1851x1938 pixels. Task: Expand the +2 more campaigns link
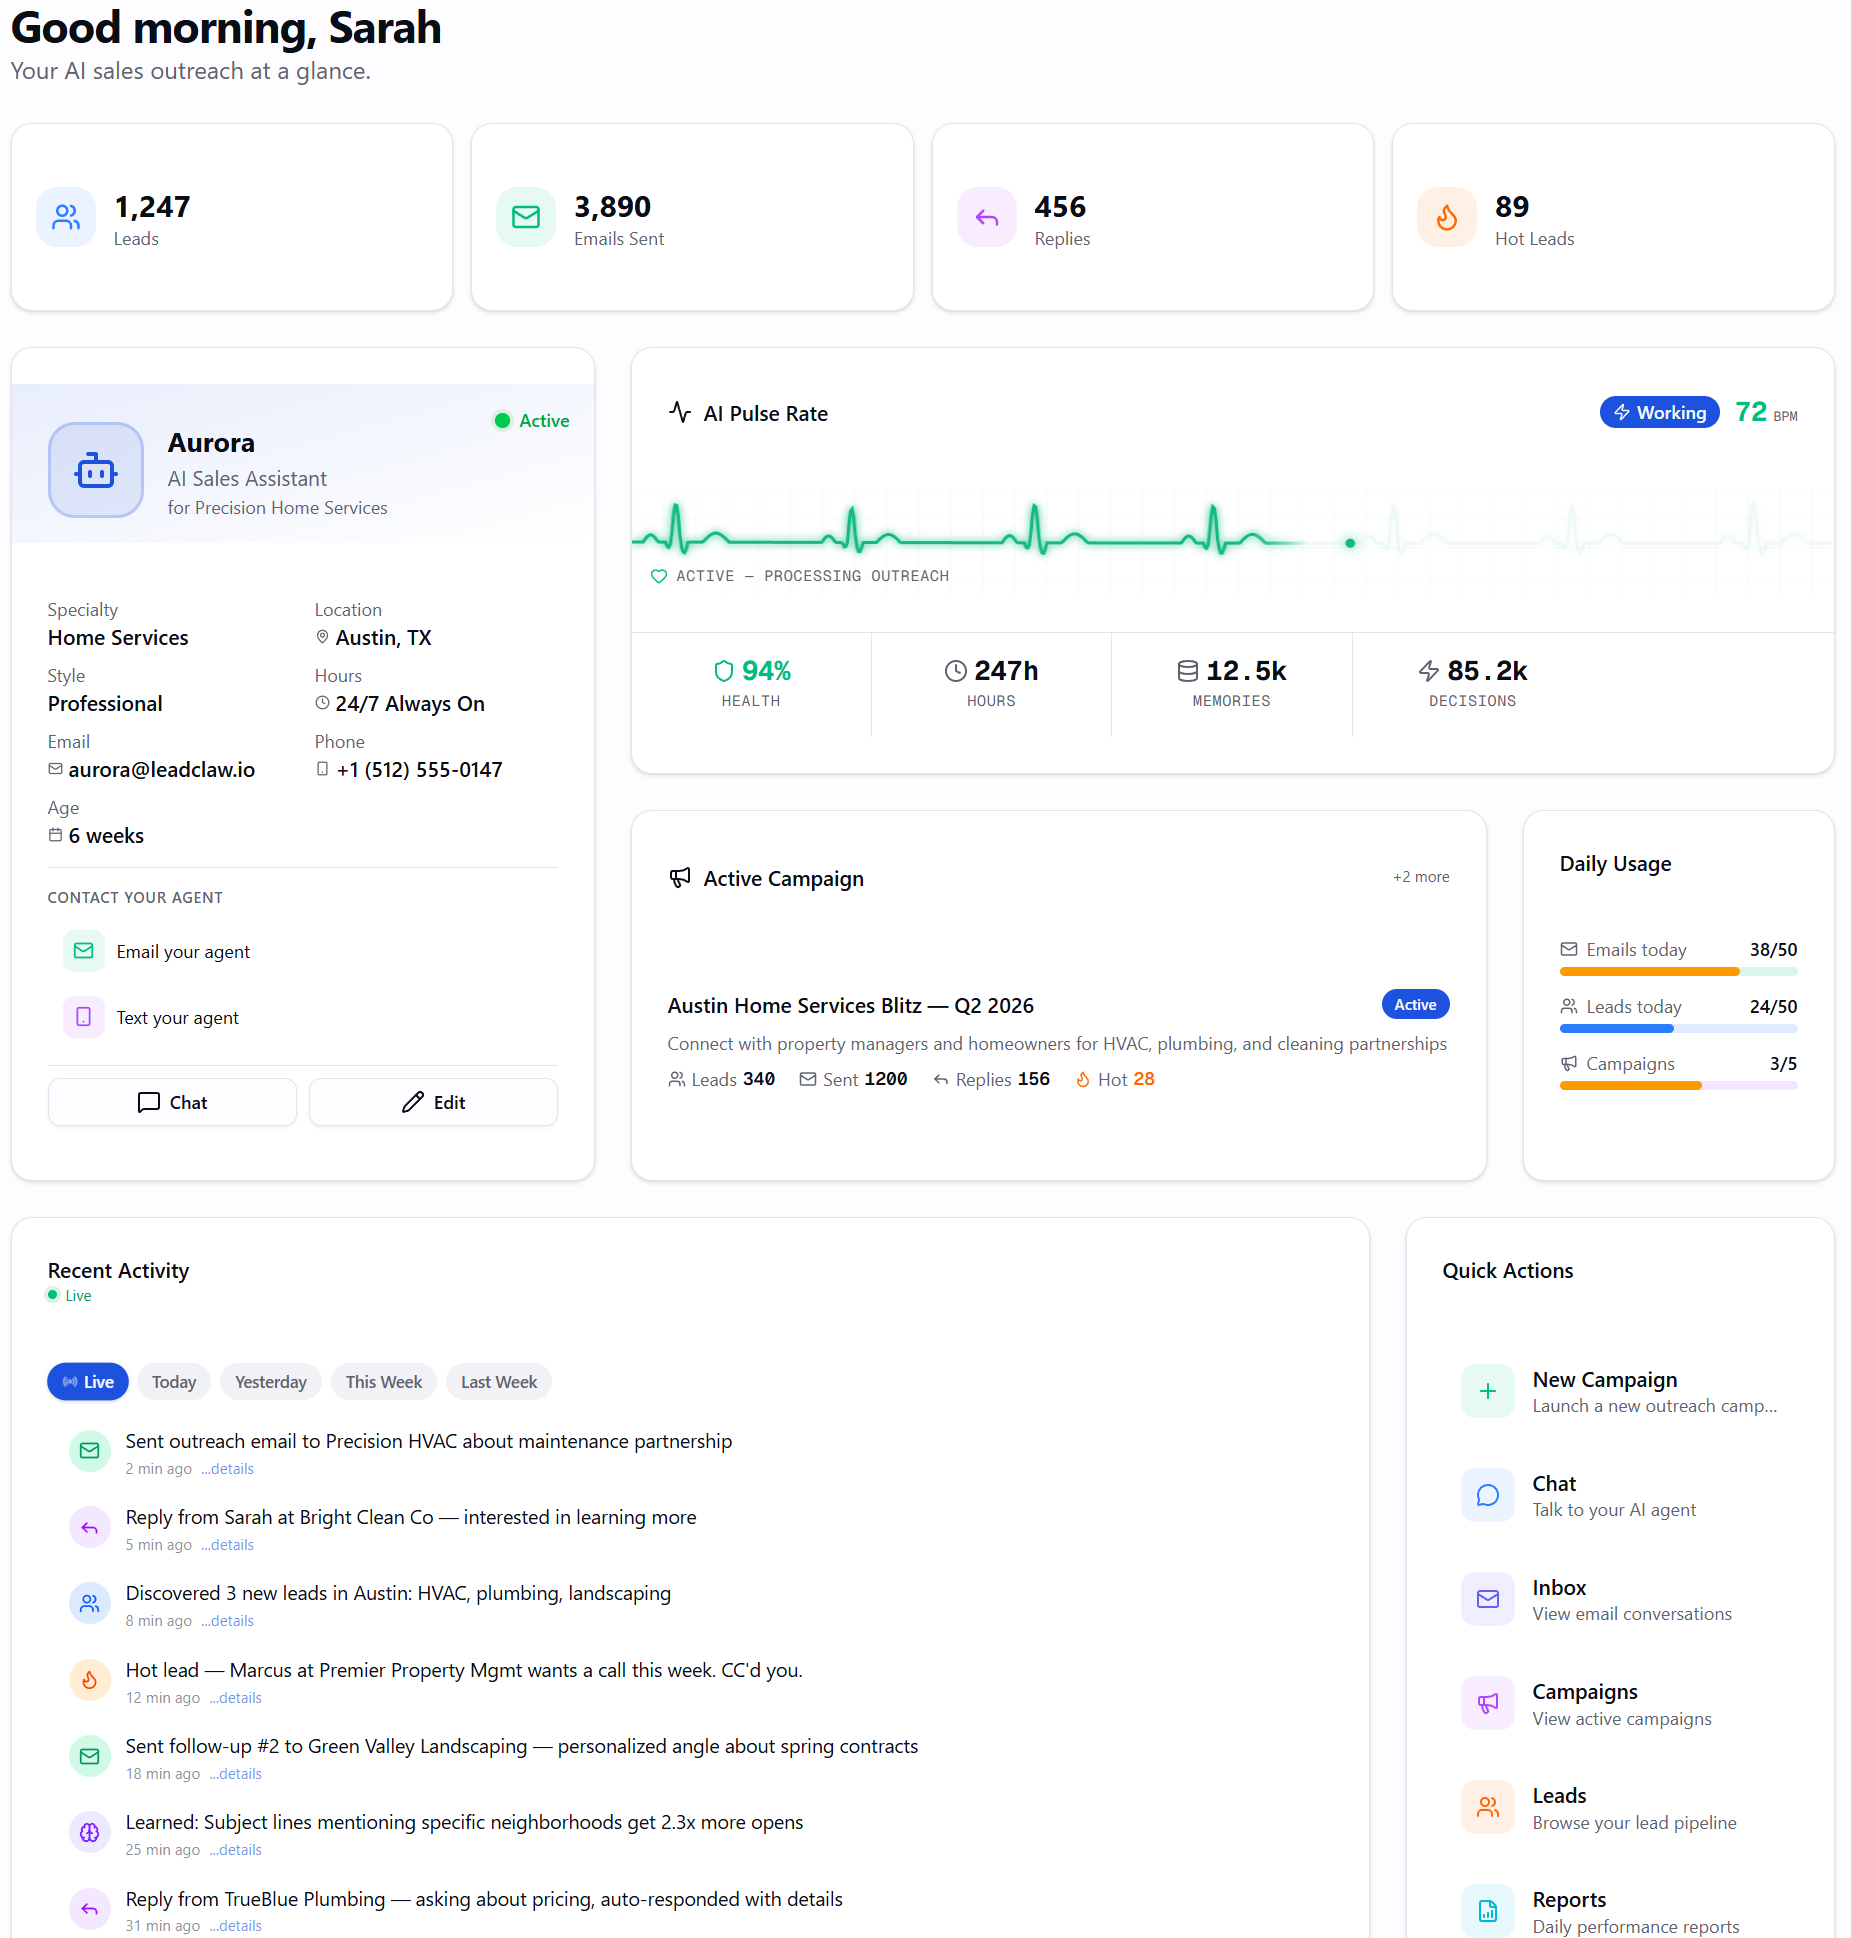click(x=1421, y=877)
